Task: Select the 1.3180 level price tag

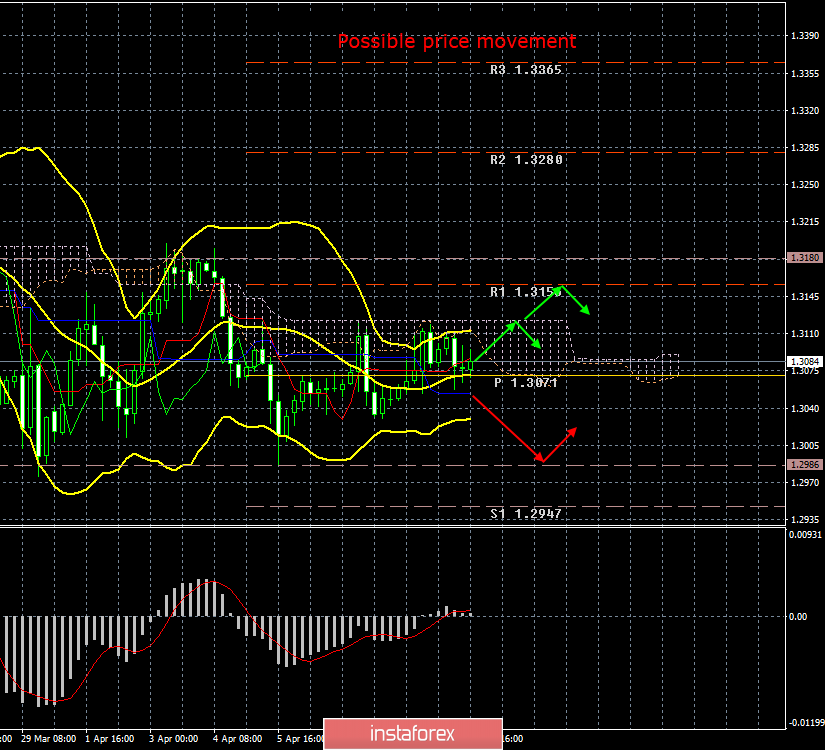Action: click(x=804, y=258)
